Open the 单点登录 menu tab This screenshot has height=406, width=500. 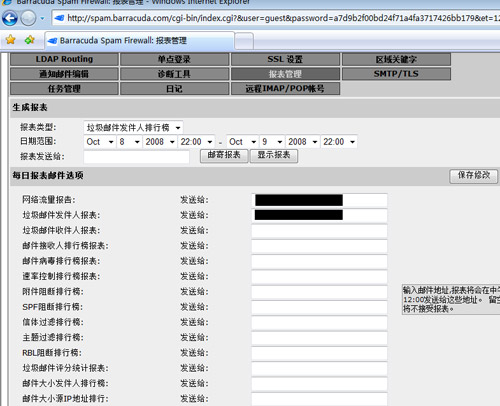click(x=174, y=59)
